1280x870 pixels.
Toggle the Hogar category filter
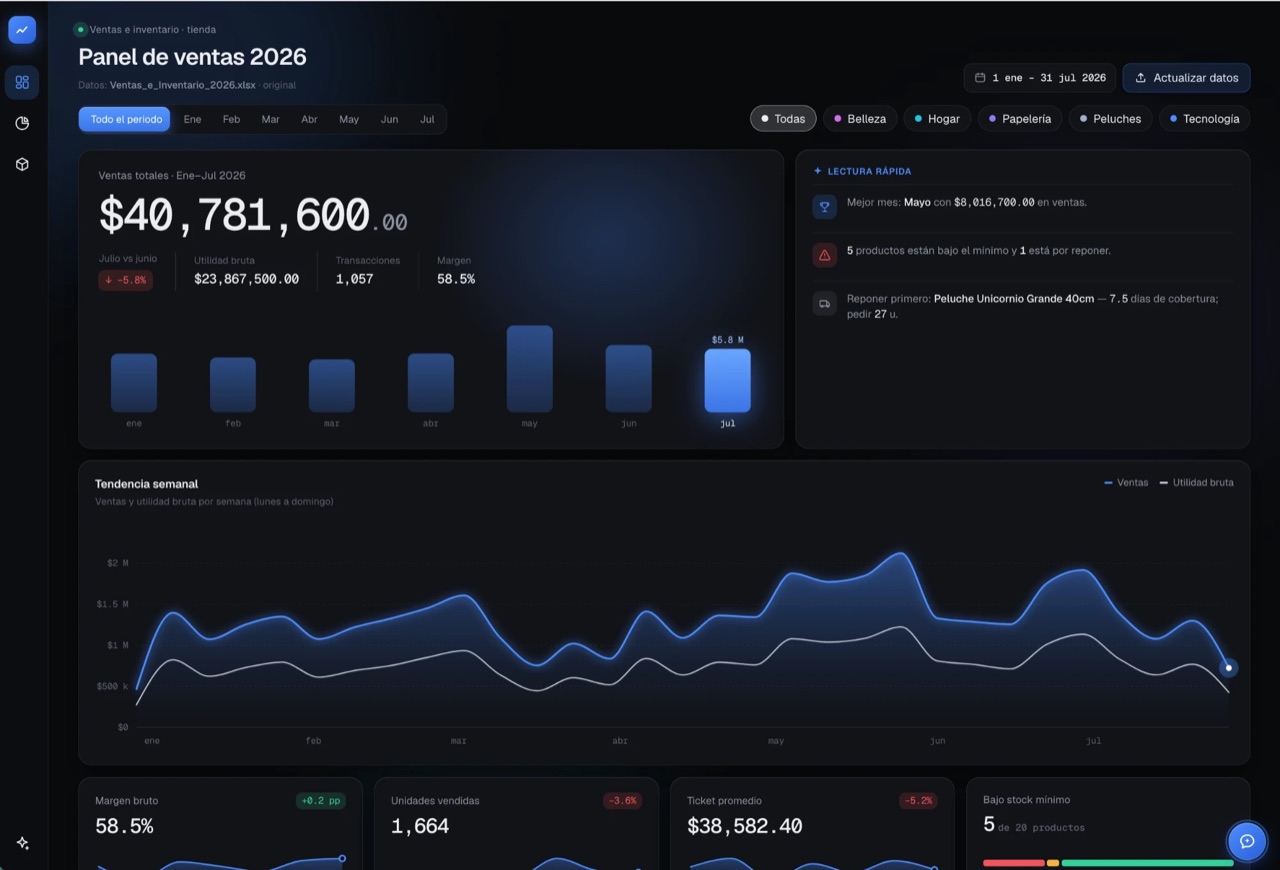937,119
